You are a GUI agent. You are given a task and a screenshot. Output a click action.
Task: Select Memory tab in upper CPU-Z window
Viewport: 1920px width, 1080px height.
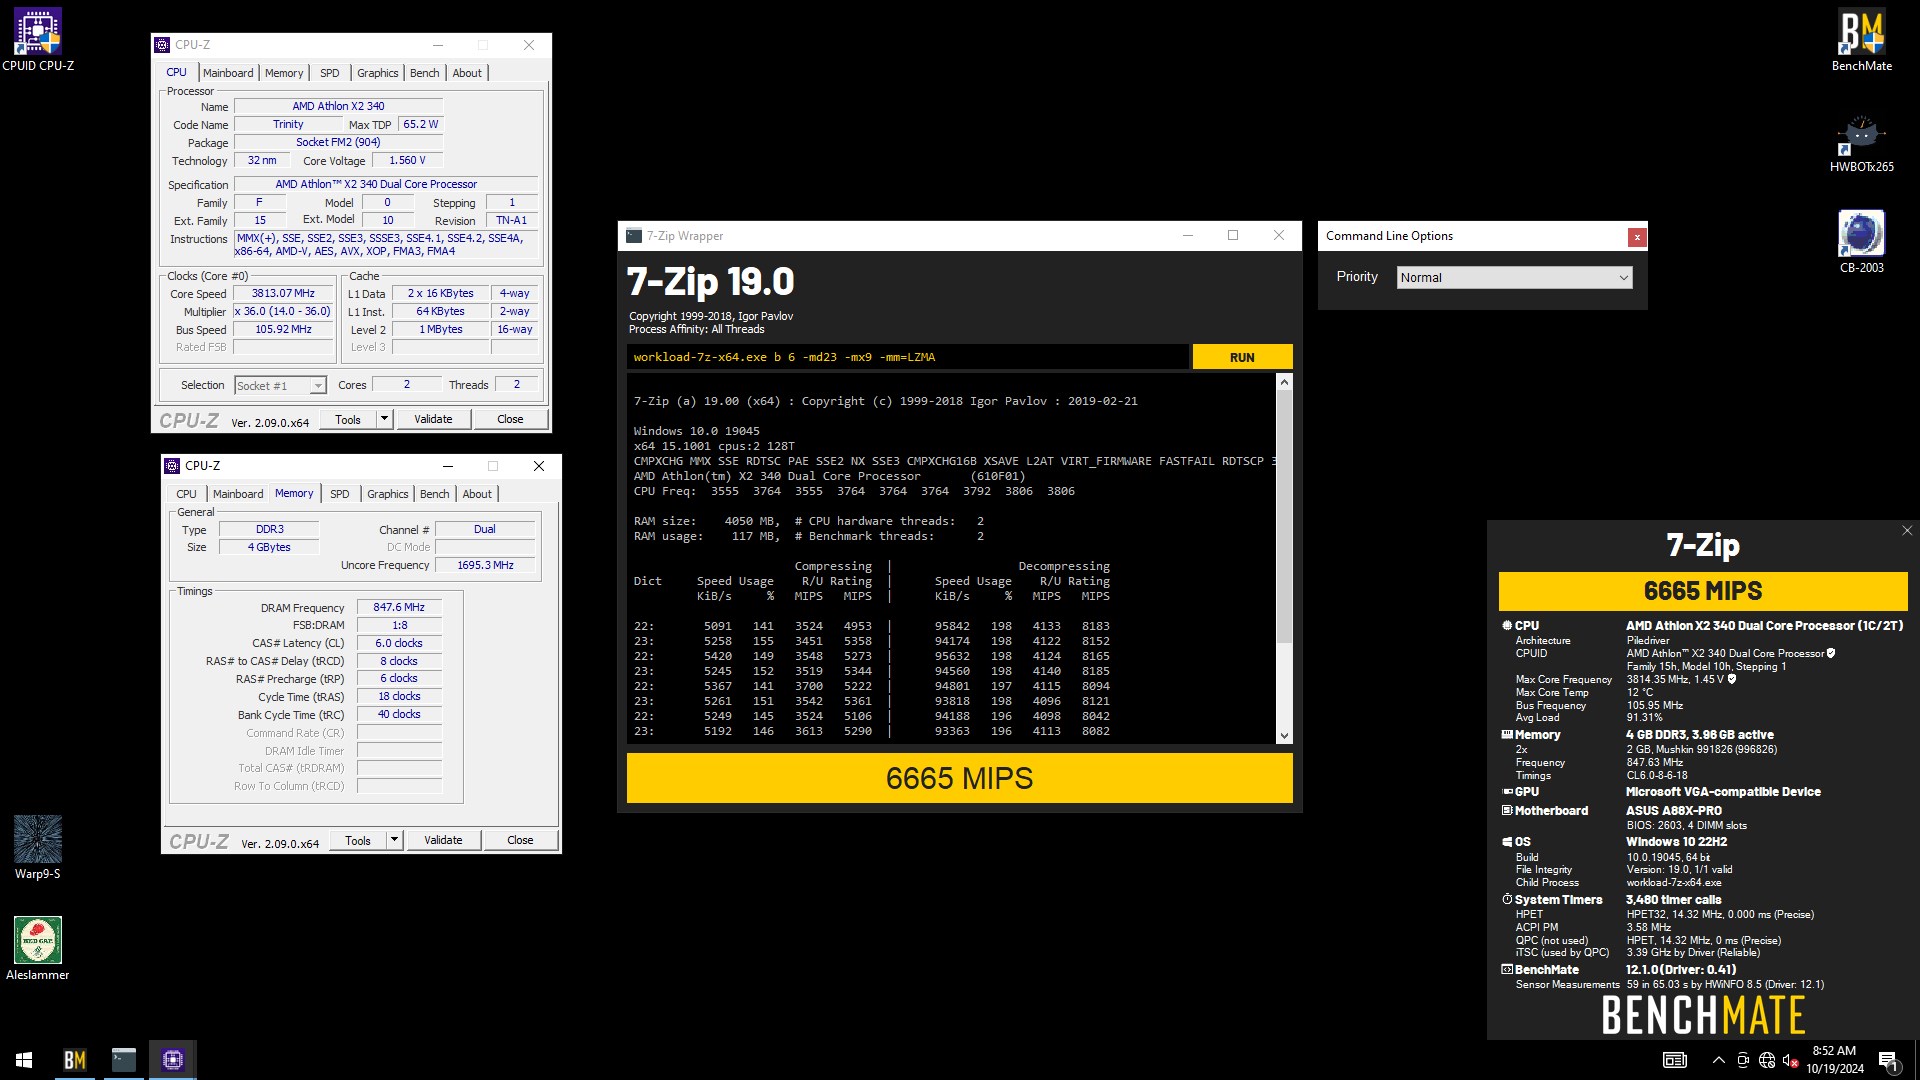click(284, 73)
